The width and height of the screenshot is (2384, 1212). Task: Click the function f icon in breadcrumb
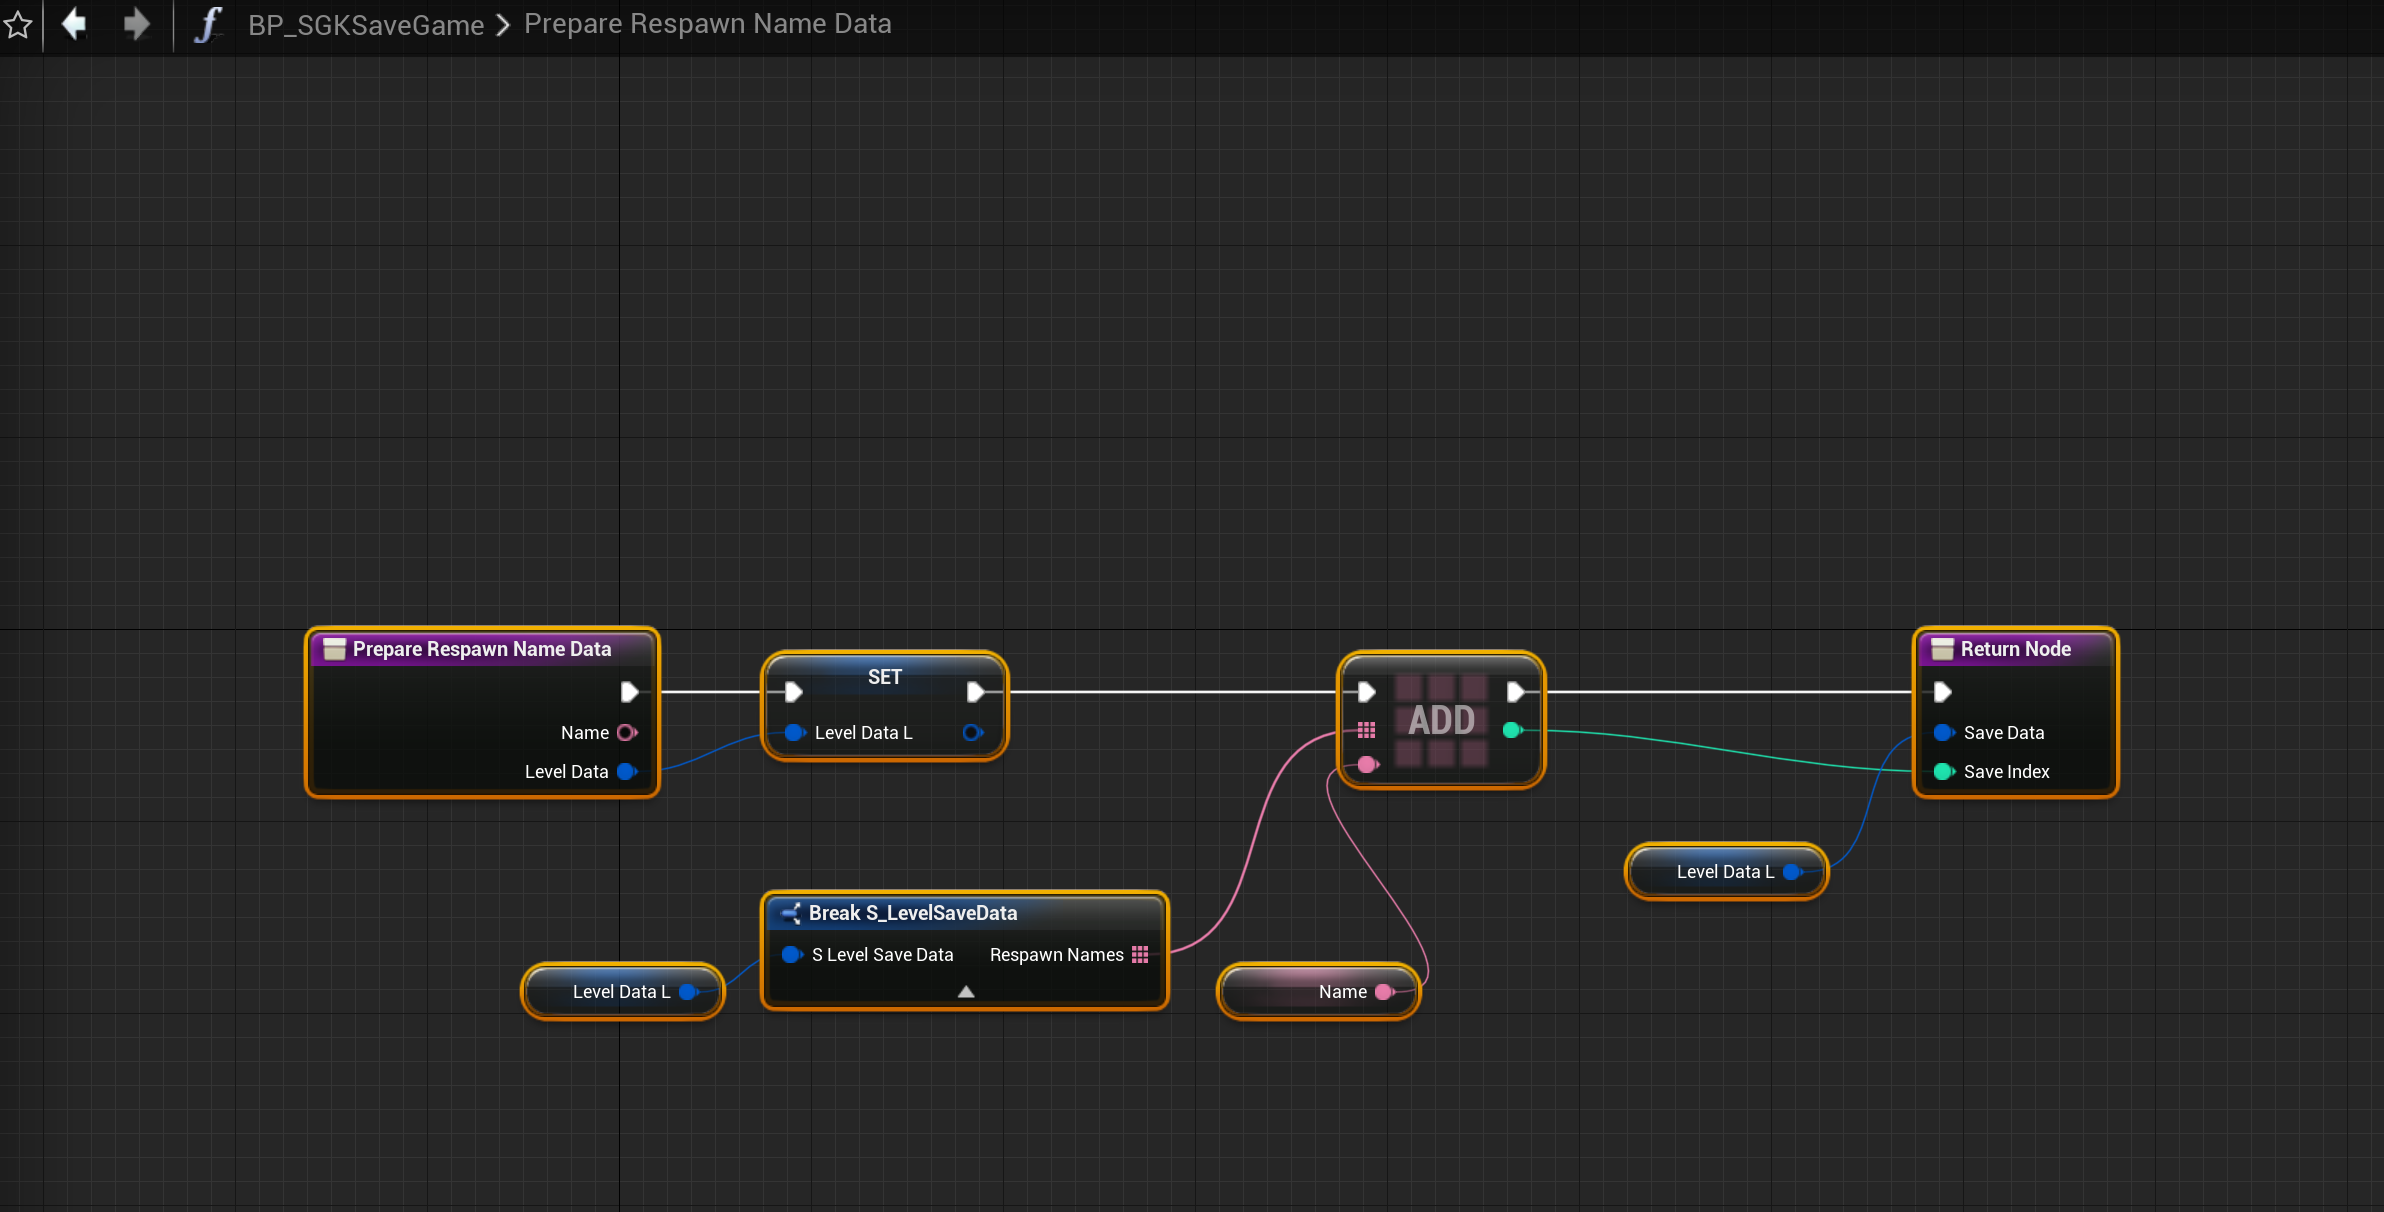pos(207,25)
